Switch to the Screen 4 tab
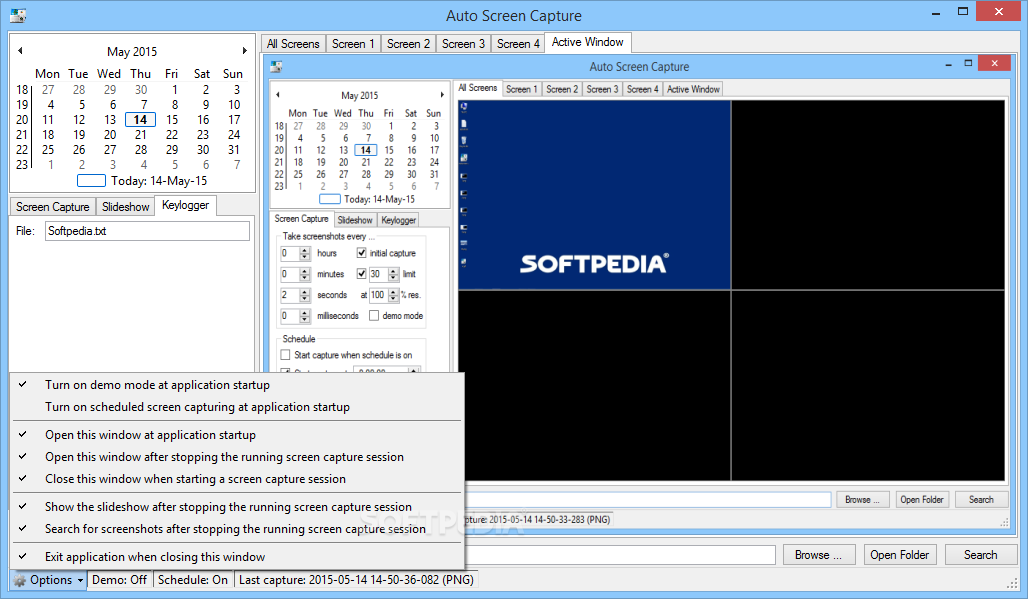Image resolution: width=1028 pixels, height=599 pixels. coord(518,43)
